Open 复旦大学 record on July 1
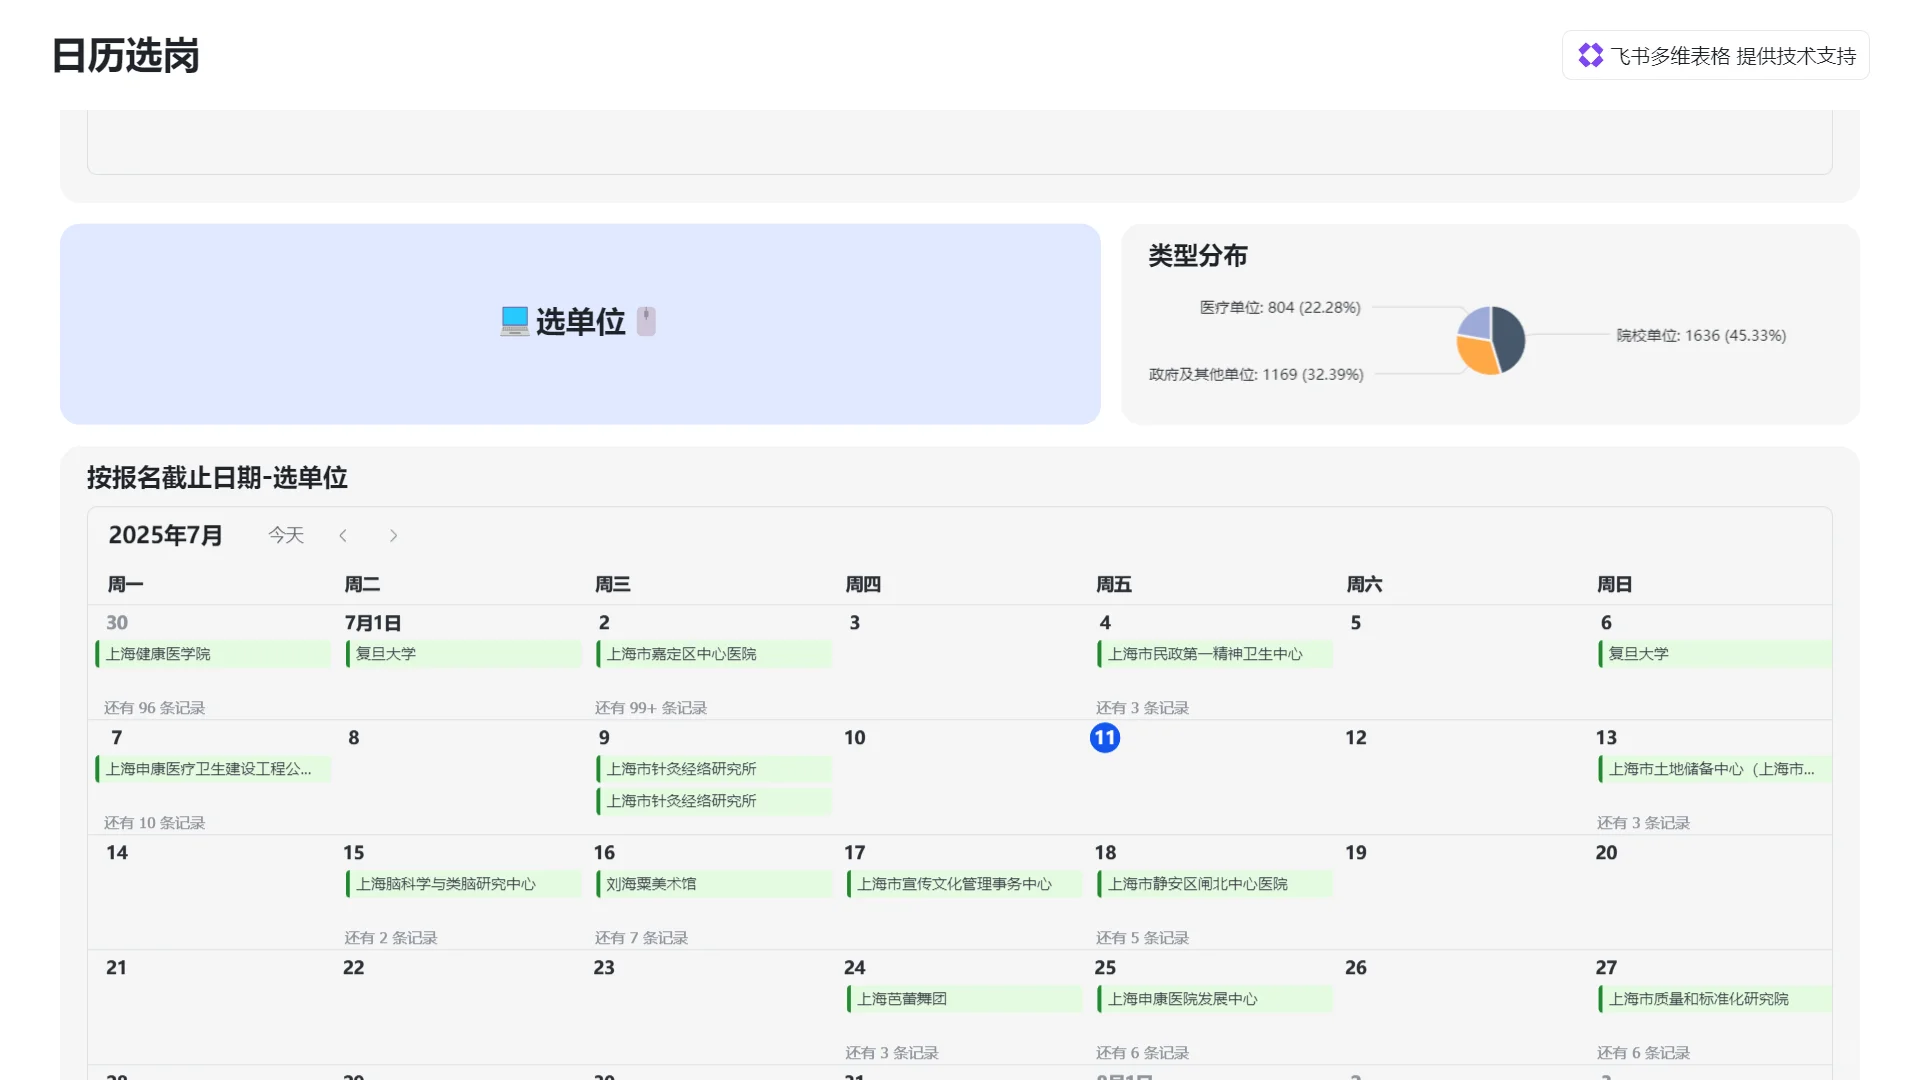Viewport: 1920px width, 1080px height. click(x=463, y=654)
